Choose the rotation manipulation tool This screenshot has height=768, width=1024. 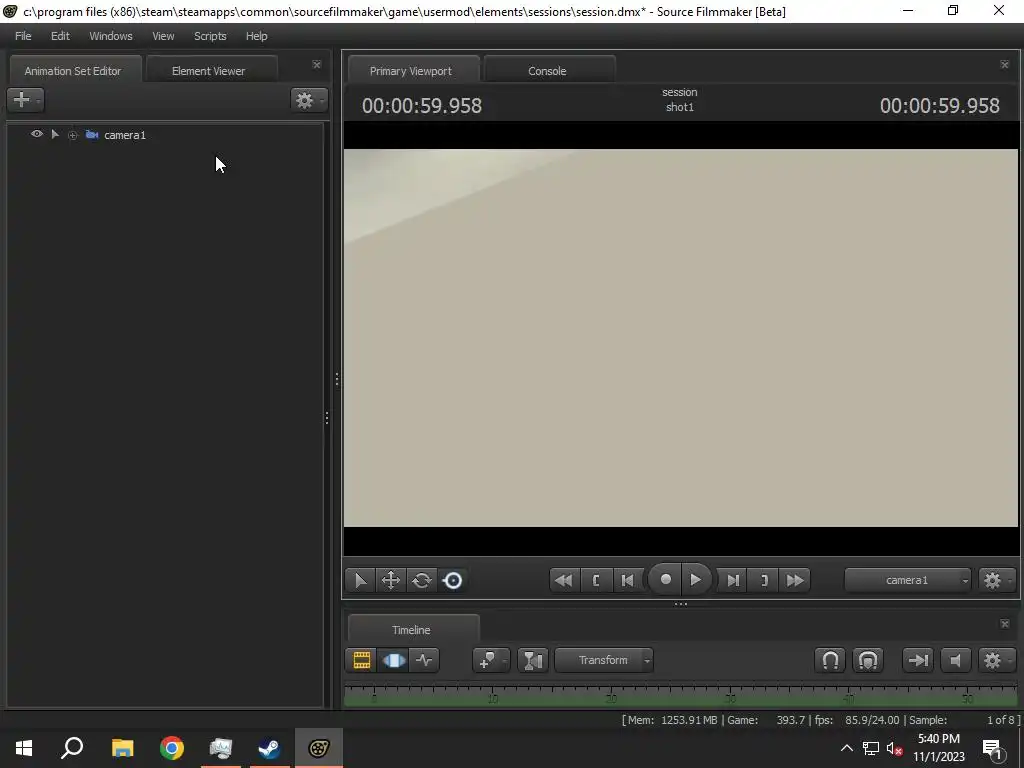tap(422, 580)
